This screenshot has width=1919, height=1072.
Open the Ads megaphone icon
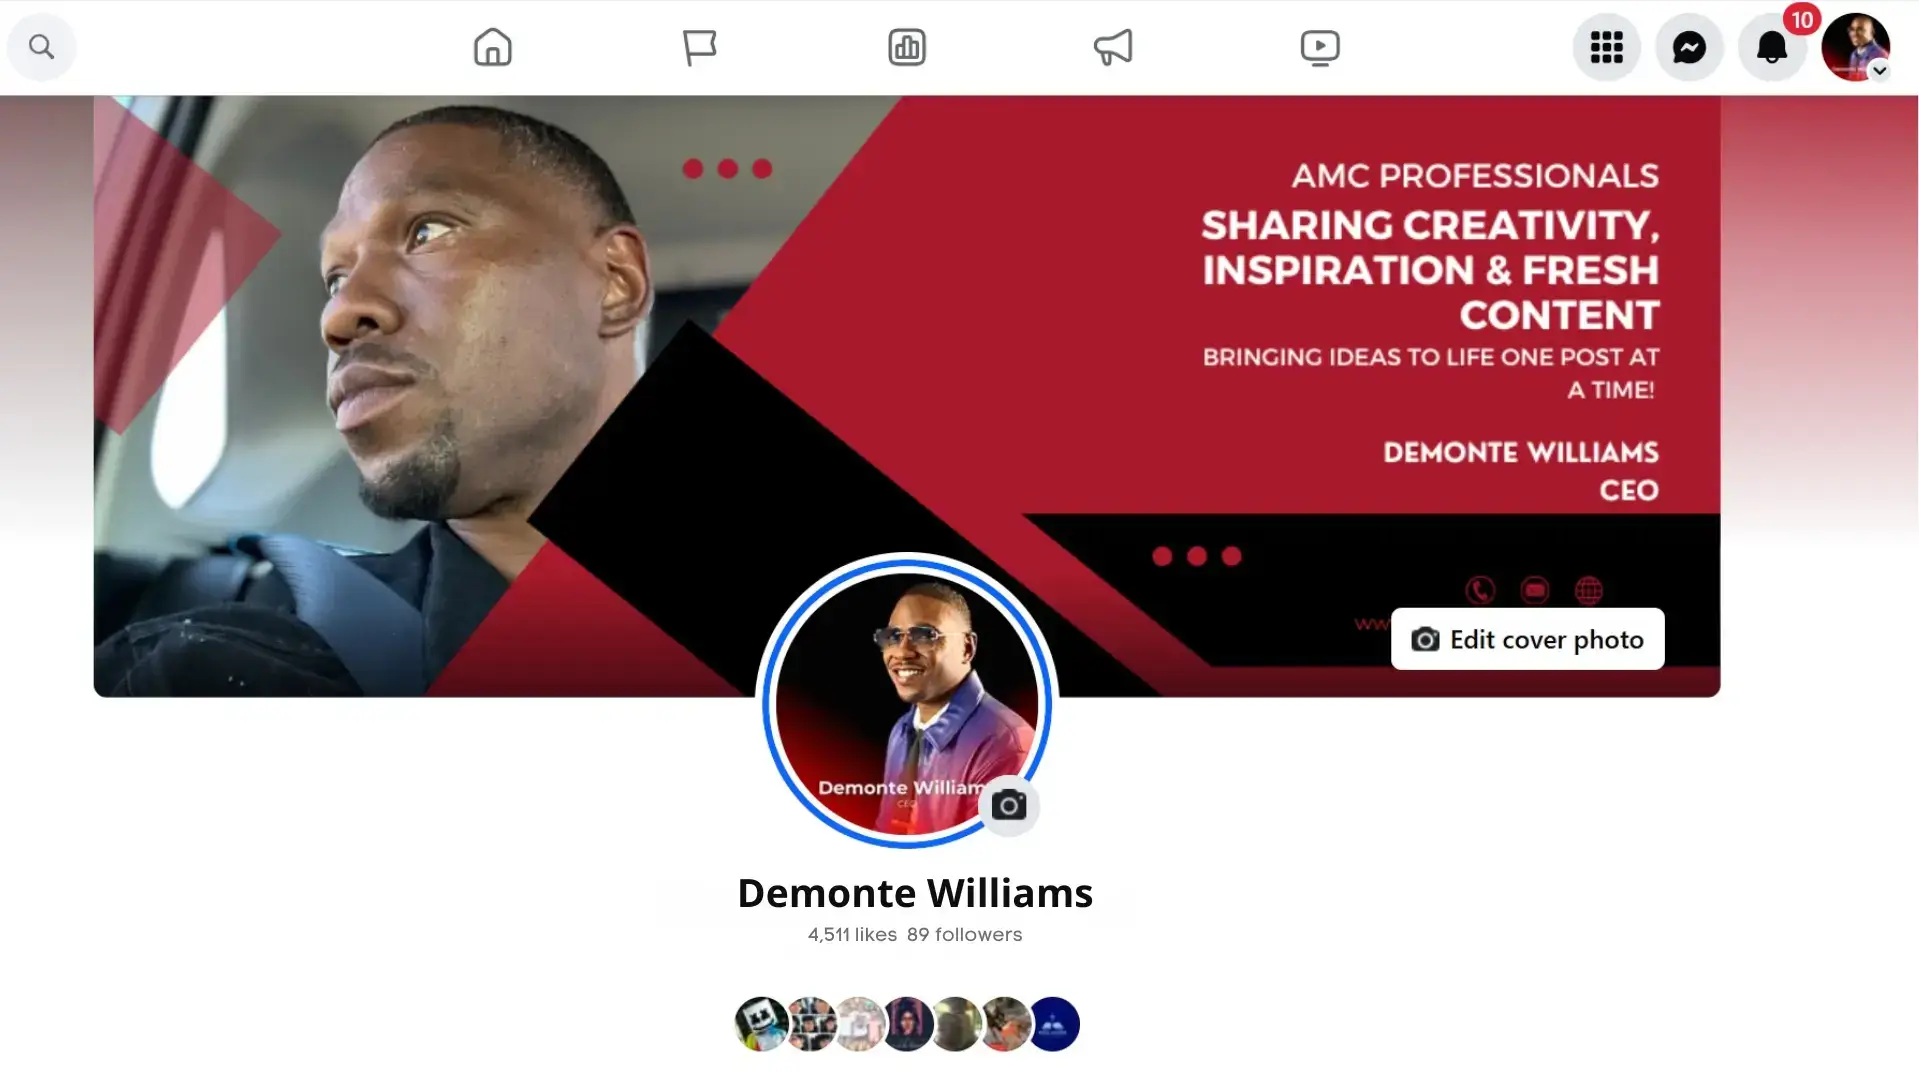1113,47
